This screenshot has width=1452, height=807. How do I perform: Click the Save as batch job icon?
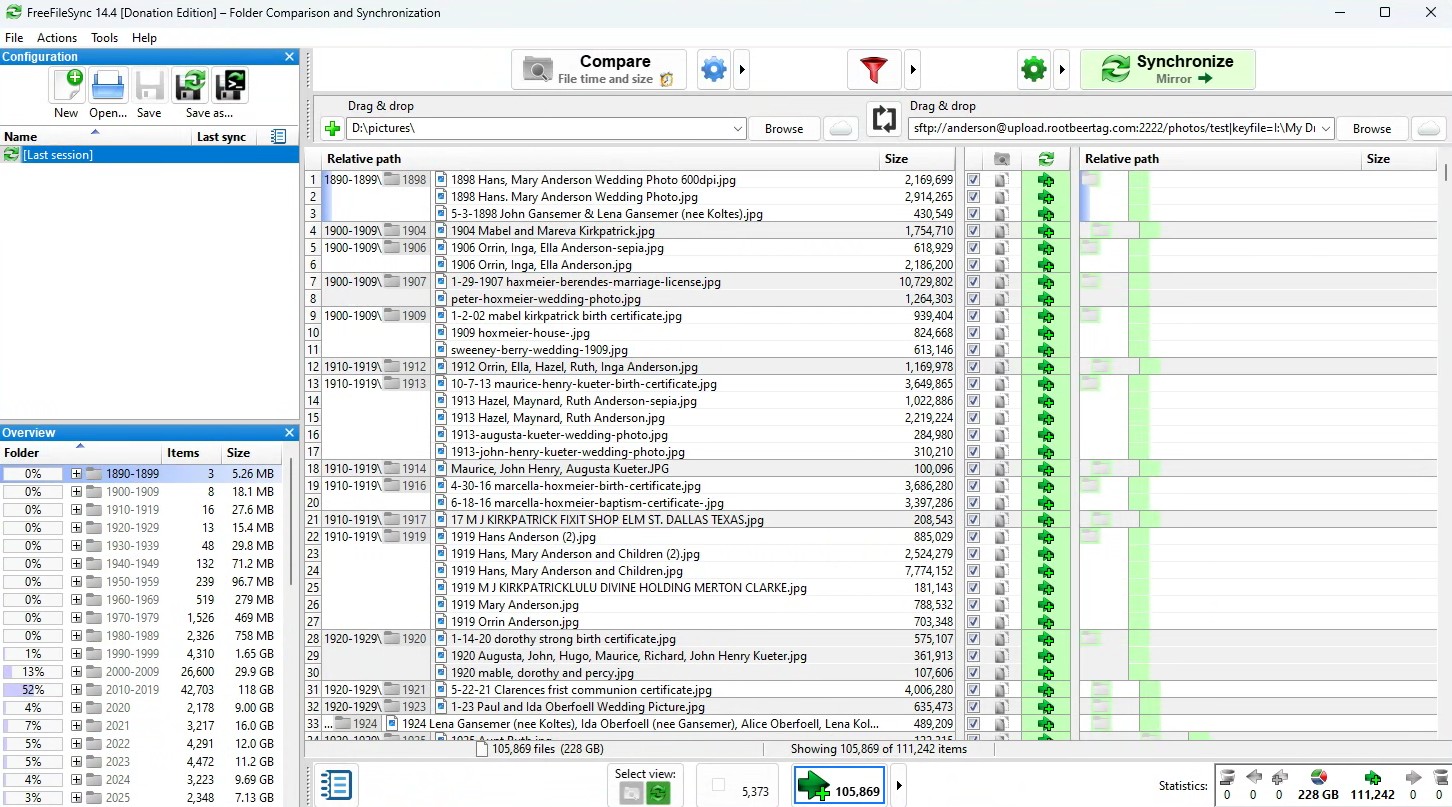tap(230, 87)
